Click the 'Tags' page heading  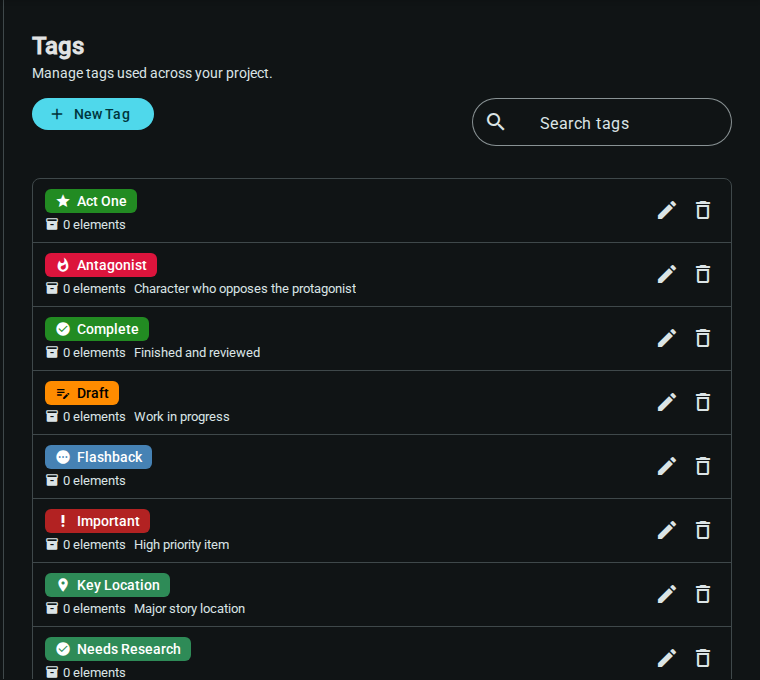pos(58,47)
